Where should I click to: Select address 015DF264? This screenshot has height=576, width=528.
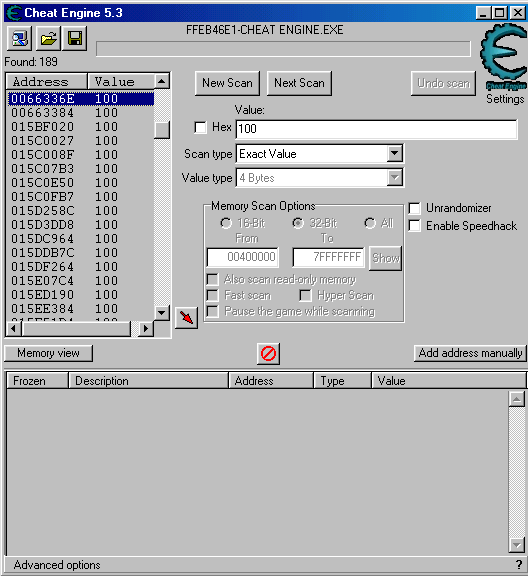point(80,267)
